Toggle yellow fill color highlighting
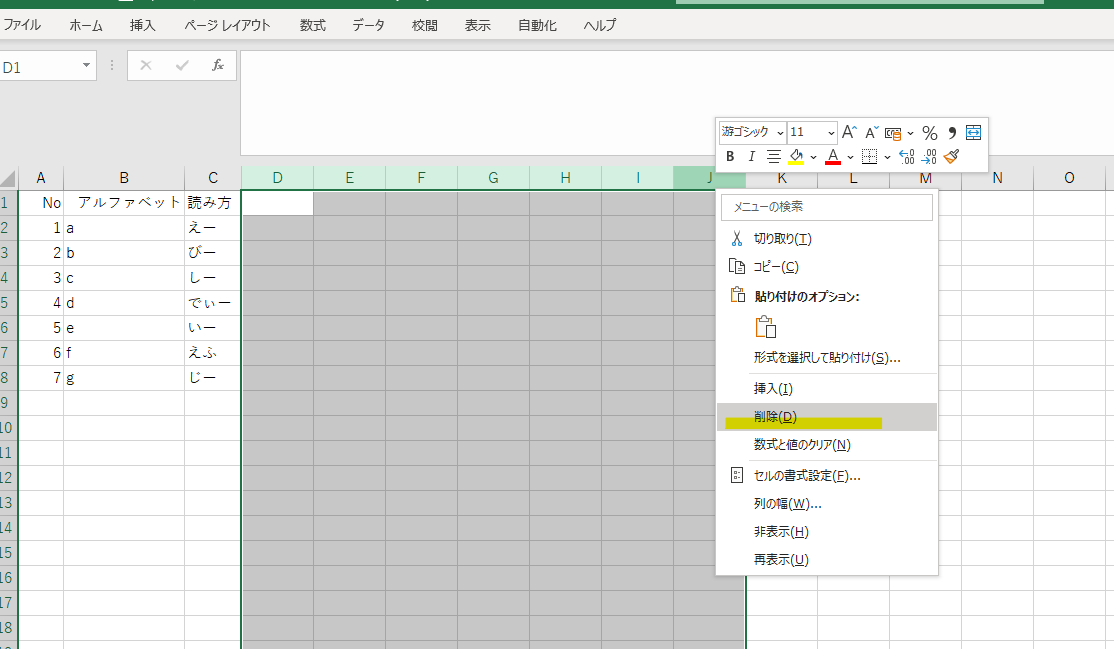Screen dimensions: 1114x649 pyautogui.click(x=795, y=157)
